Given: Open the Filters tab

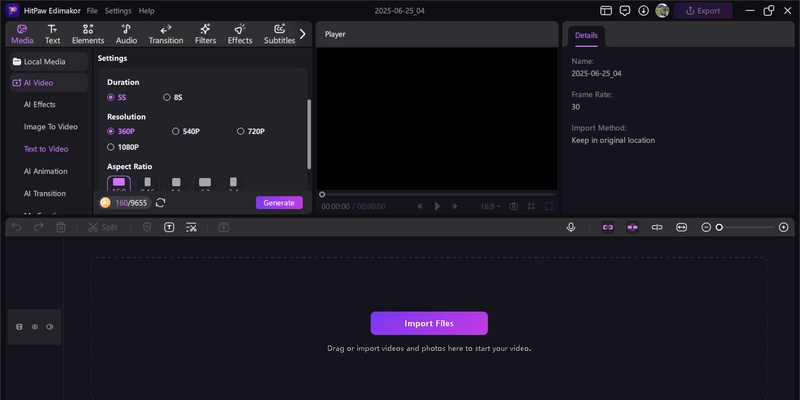Looking at the screenshot, I should click(206, 34).
